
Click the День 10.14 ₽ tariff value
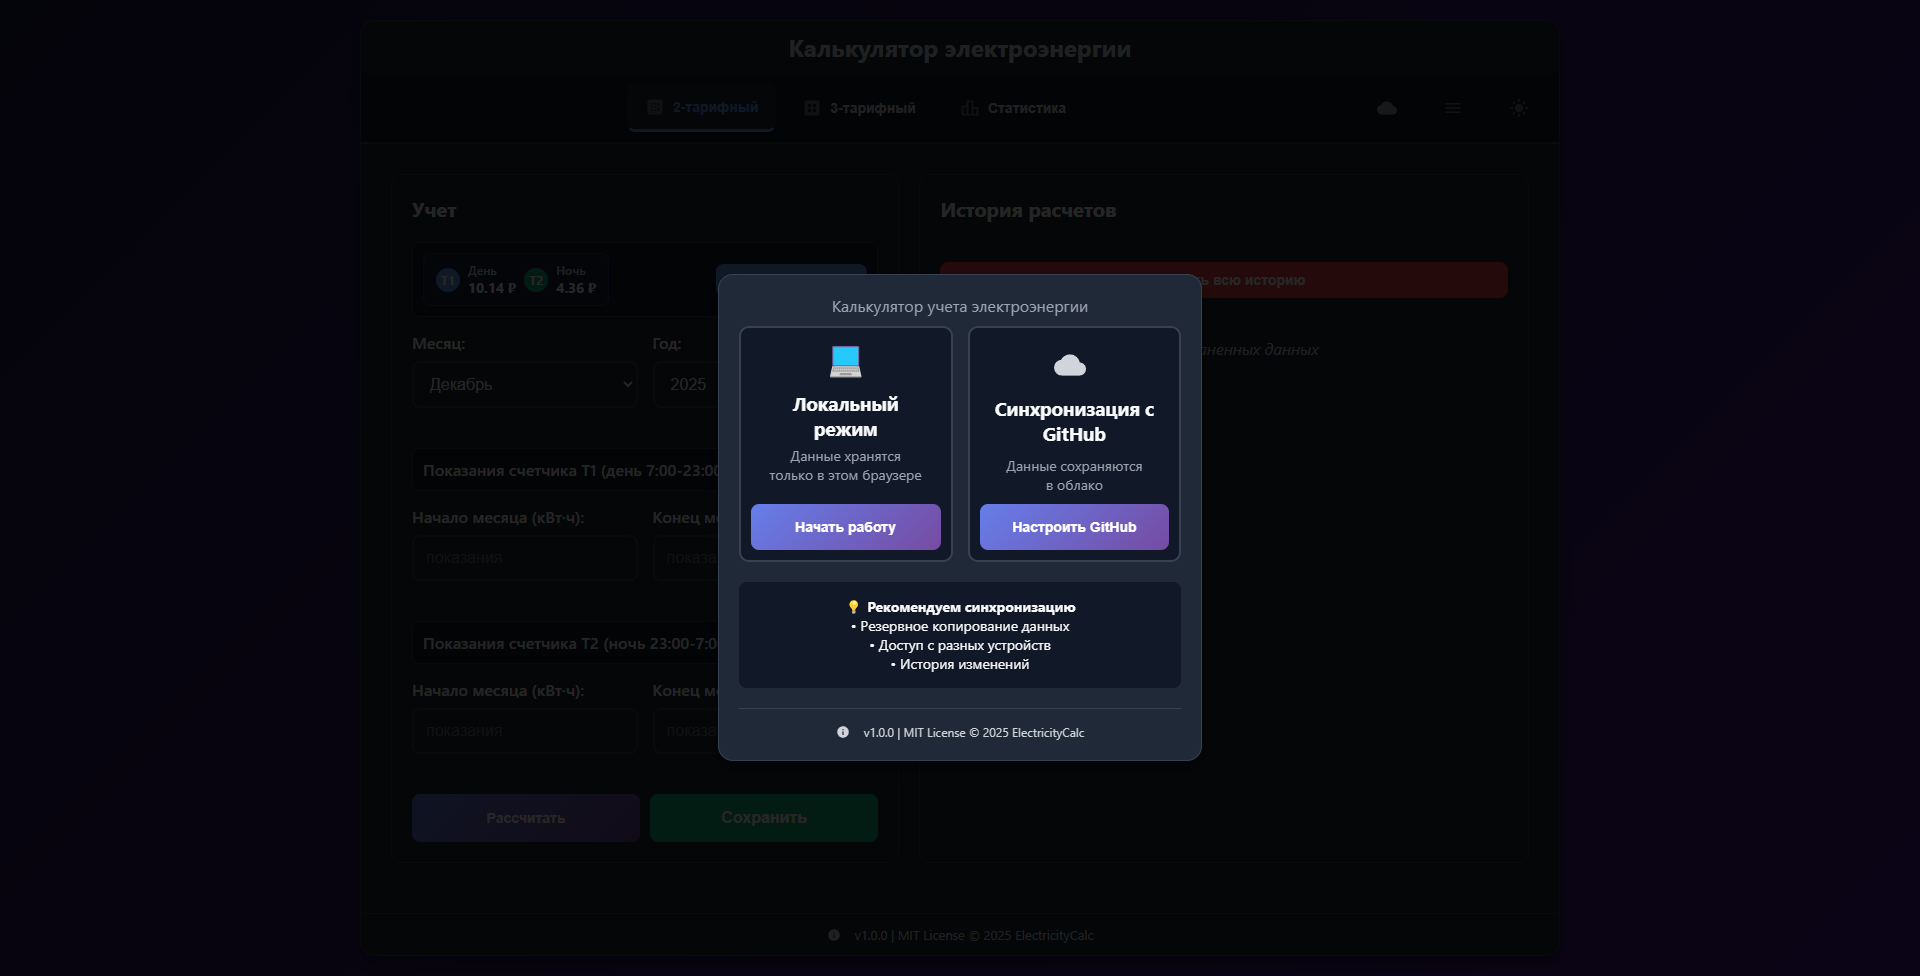pos(492,280)
